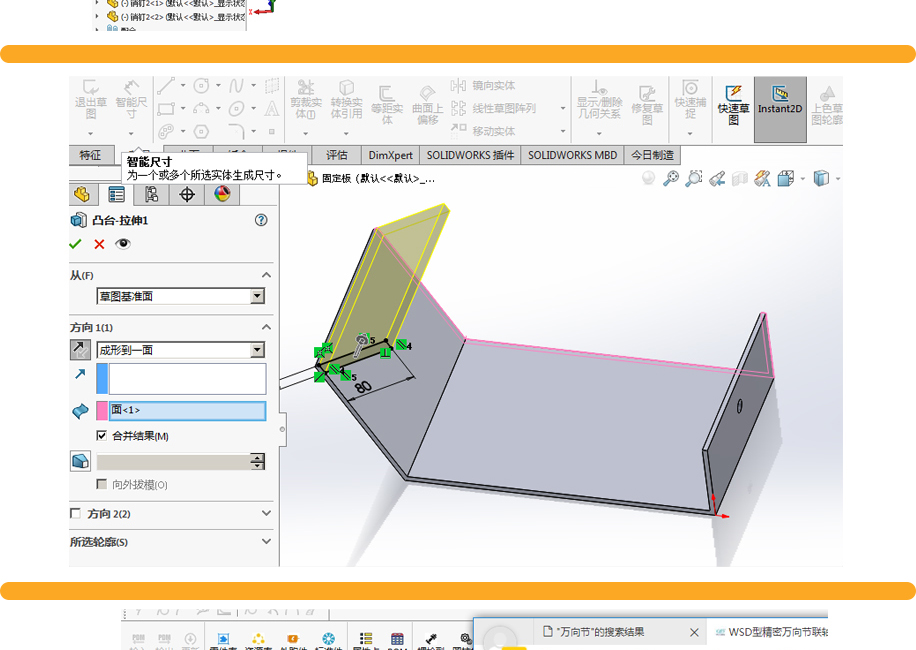Screen dimensions: 916x650
Task: Select the Corner Rectangle tool
Action: [x=166, y=109]
